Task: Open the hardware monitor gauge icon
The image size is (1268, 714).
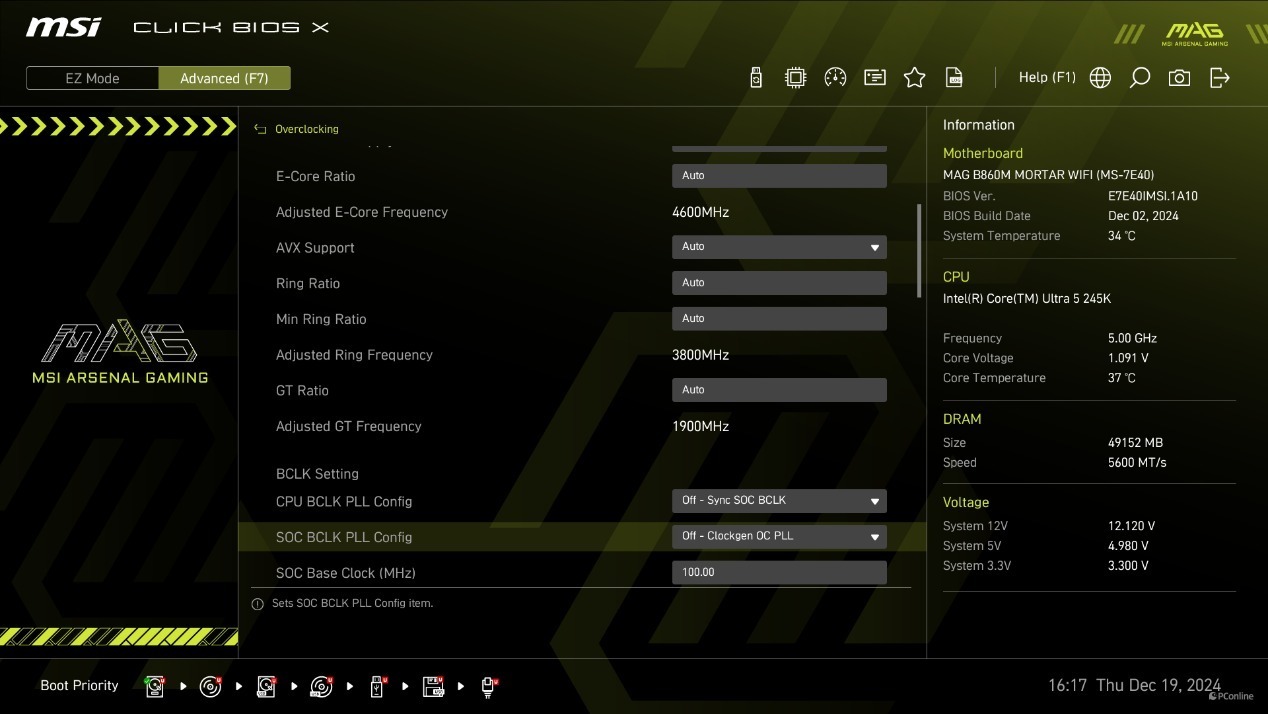Action: pos(835,78)
